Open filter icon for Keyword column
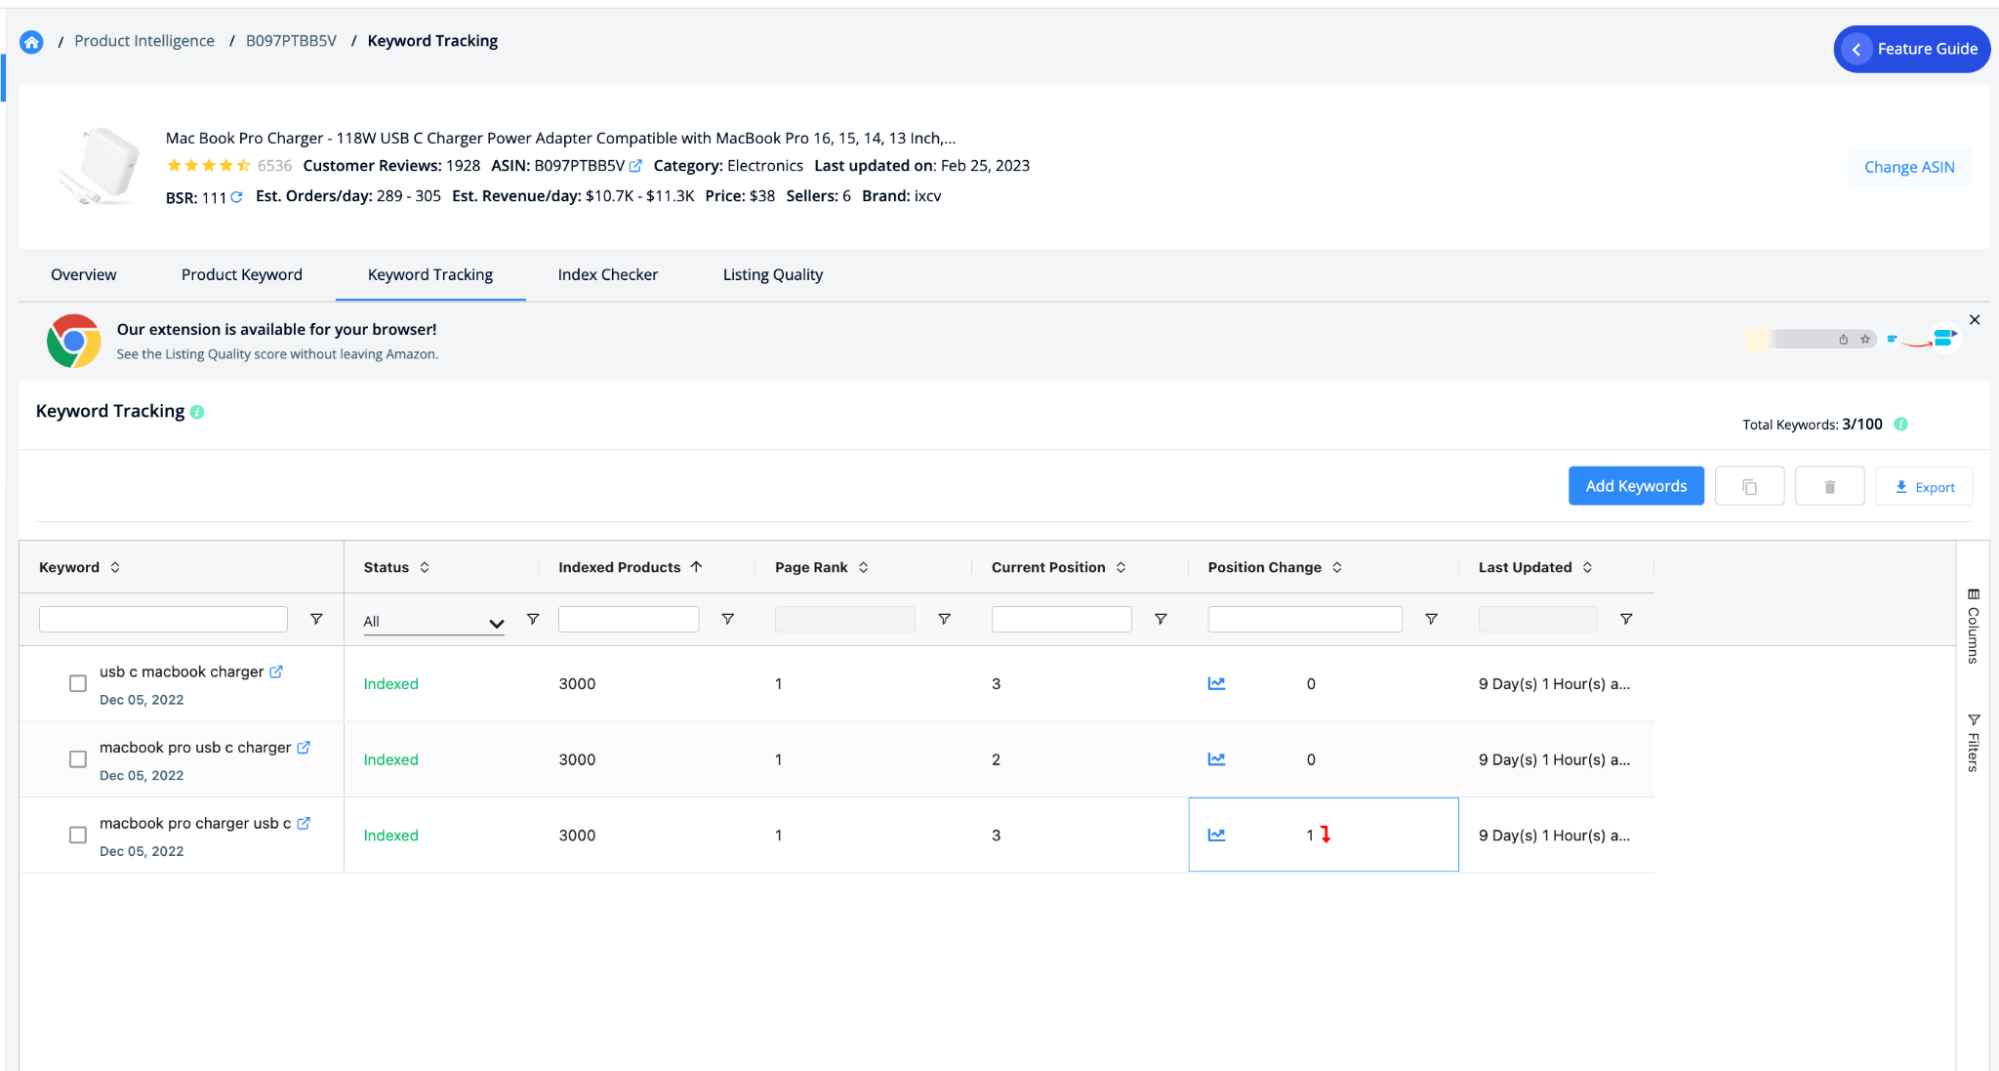Image resolution: width=1999 pixels, height=1071 pixels. click(316, 619)
